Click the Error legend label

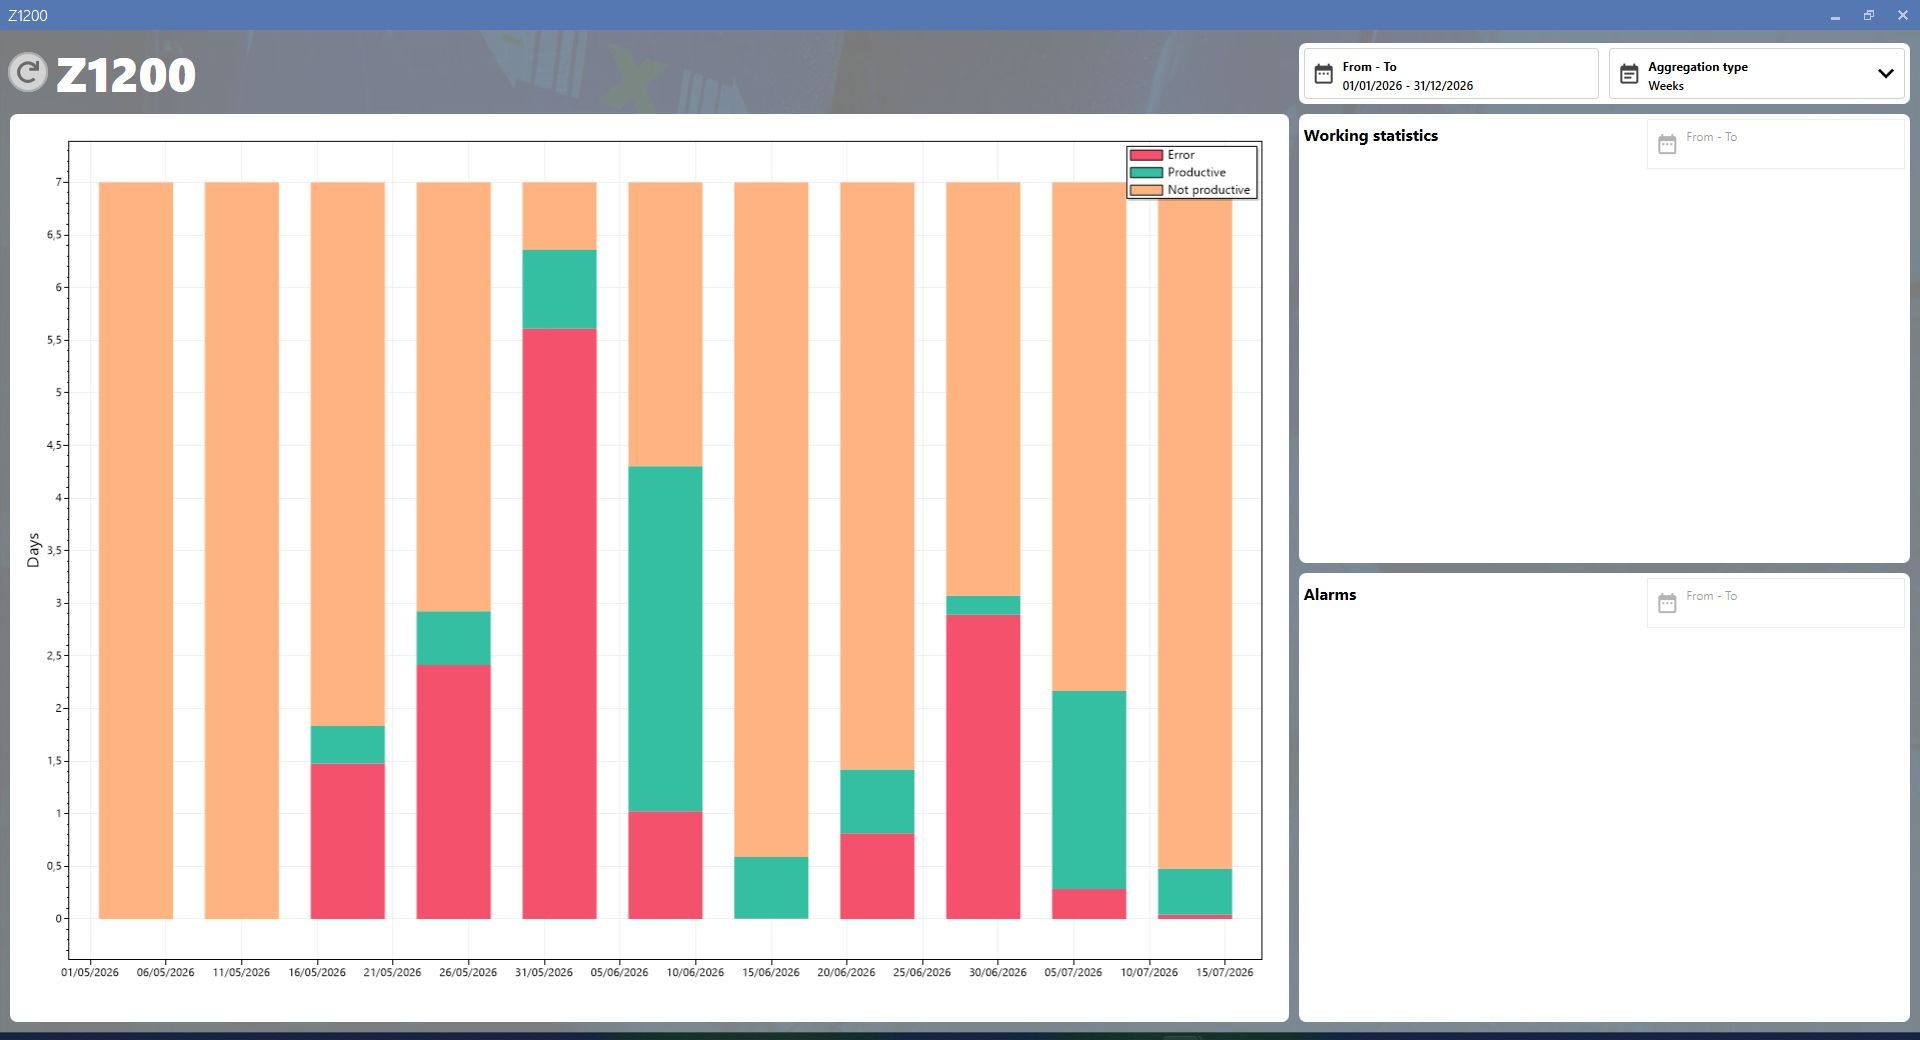1181,155
